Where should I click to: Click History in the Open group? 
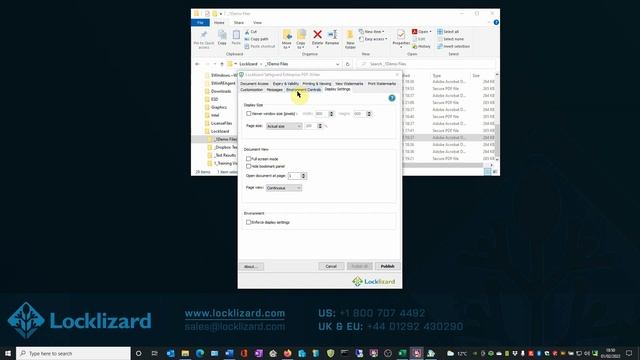421,47
